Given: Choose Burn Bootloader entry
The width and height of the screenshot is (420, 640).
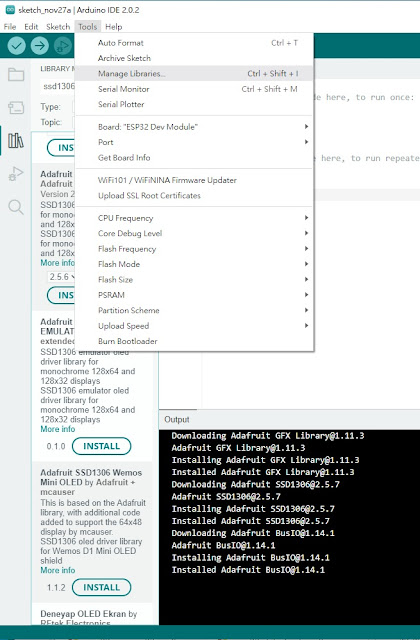Looking at the screenshot, I should click(x=194, y=341).
